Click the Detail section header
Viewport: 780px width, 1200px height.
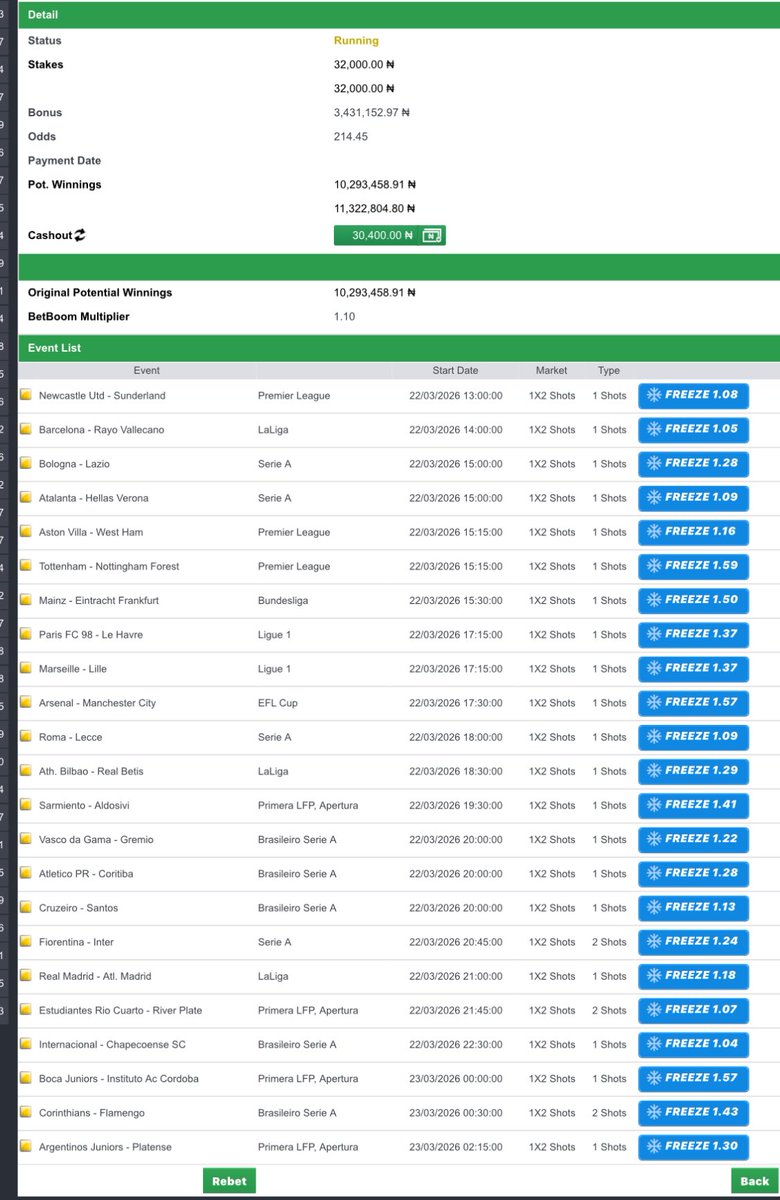pyautogui.click(x=399, y=15)
